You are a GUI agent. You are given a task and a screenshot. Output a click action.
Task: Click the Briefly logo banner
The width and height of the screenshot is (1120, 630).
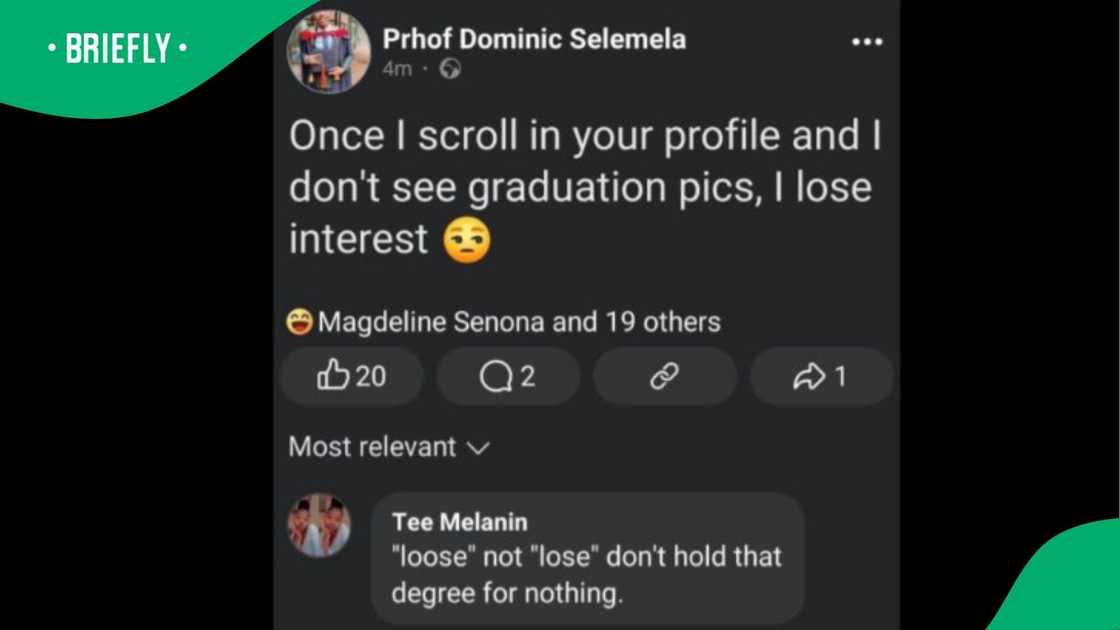(x=116, y=46)
